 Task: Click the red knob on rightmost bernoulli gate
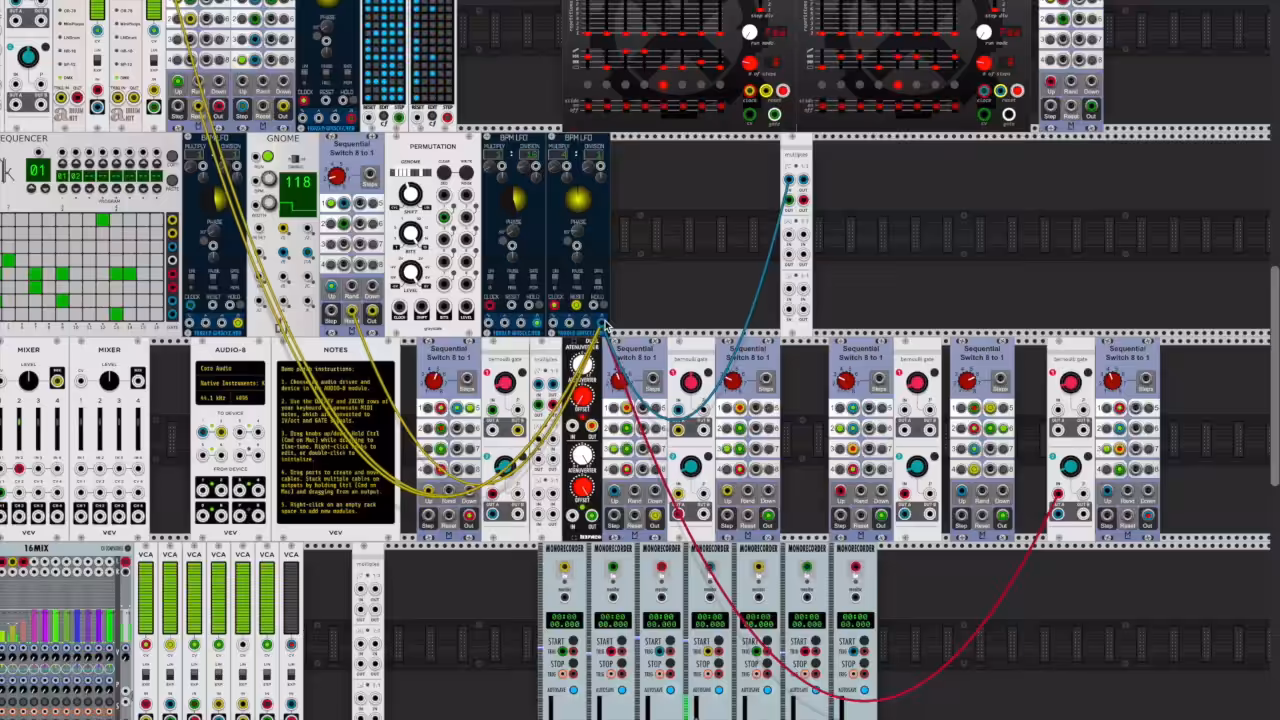click(1070, 382)
